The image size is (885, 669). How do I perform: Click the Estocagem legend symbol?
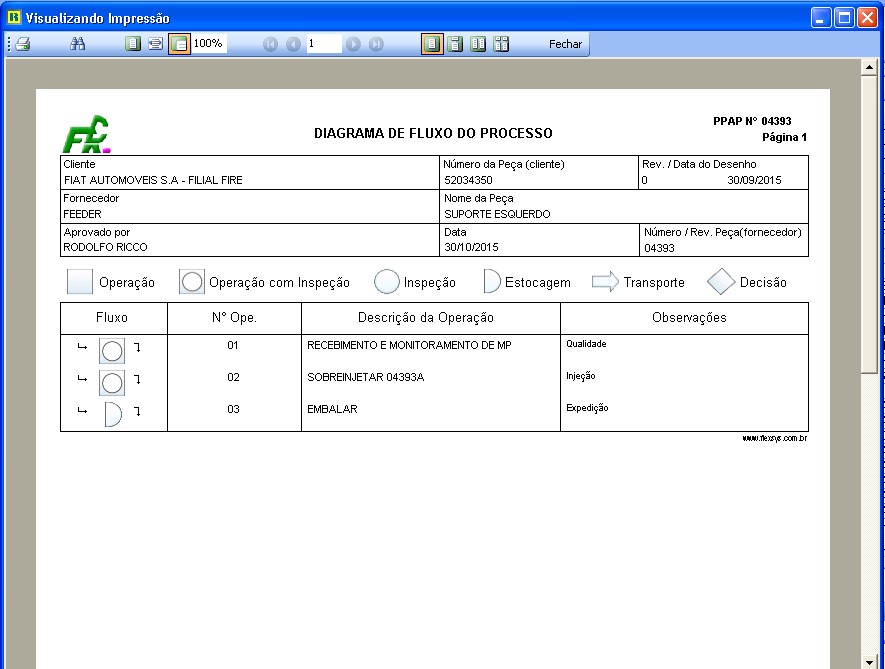(x=492, y=281)
